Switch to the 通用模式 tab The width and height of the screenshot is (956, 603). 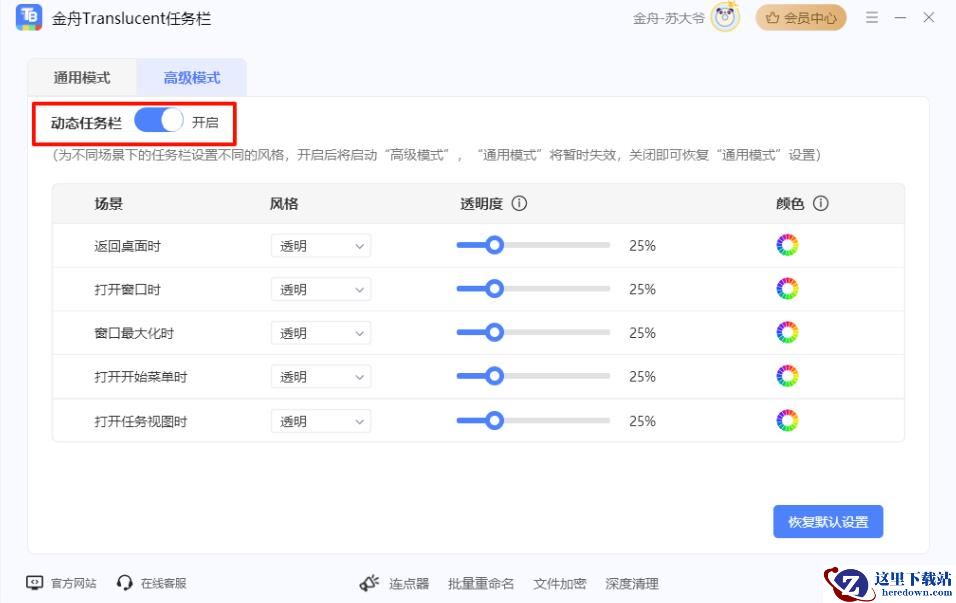point(82,77)
